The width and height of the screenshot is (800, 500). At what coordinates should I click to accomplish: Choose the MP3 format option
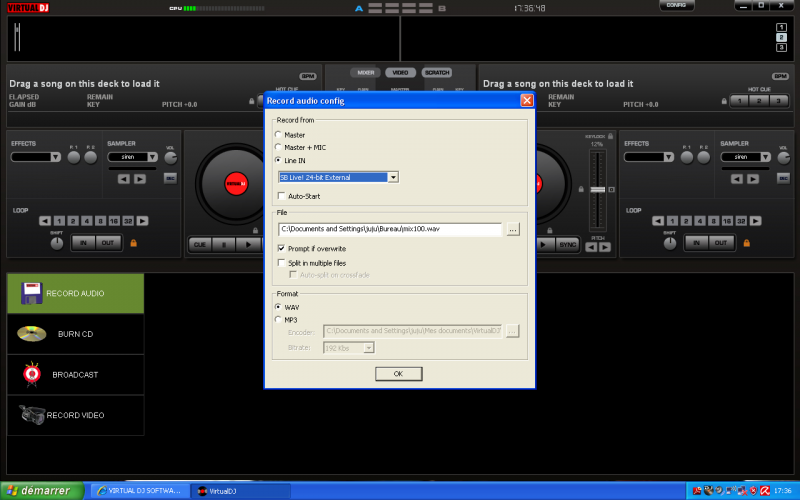point(279,320)
